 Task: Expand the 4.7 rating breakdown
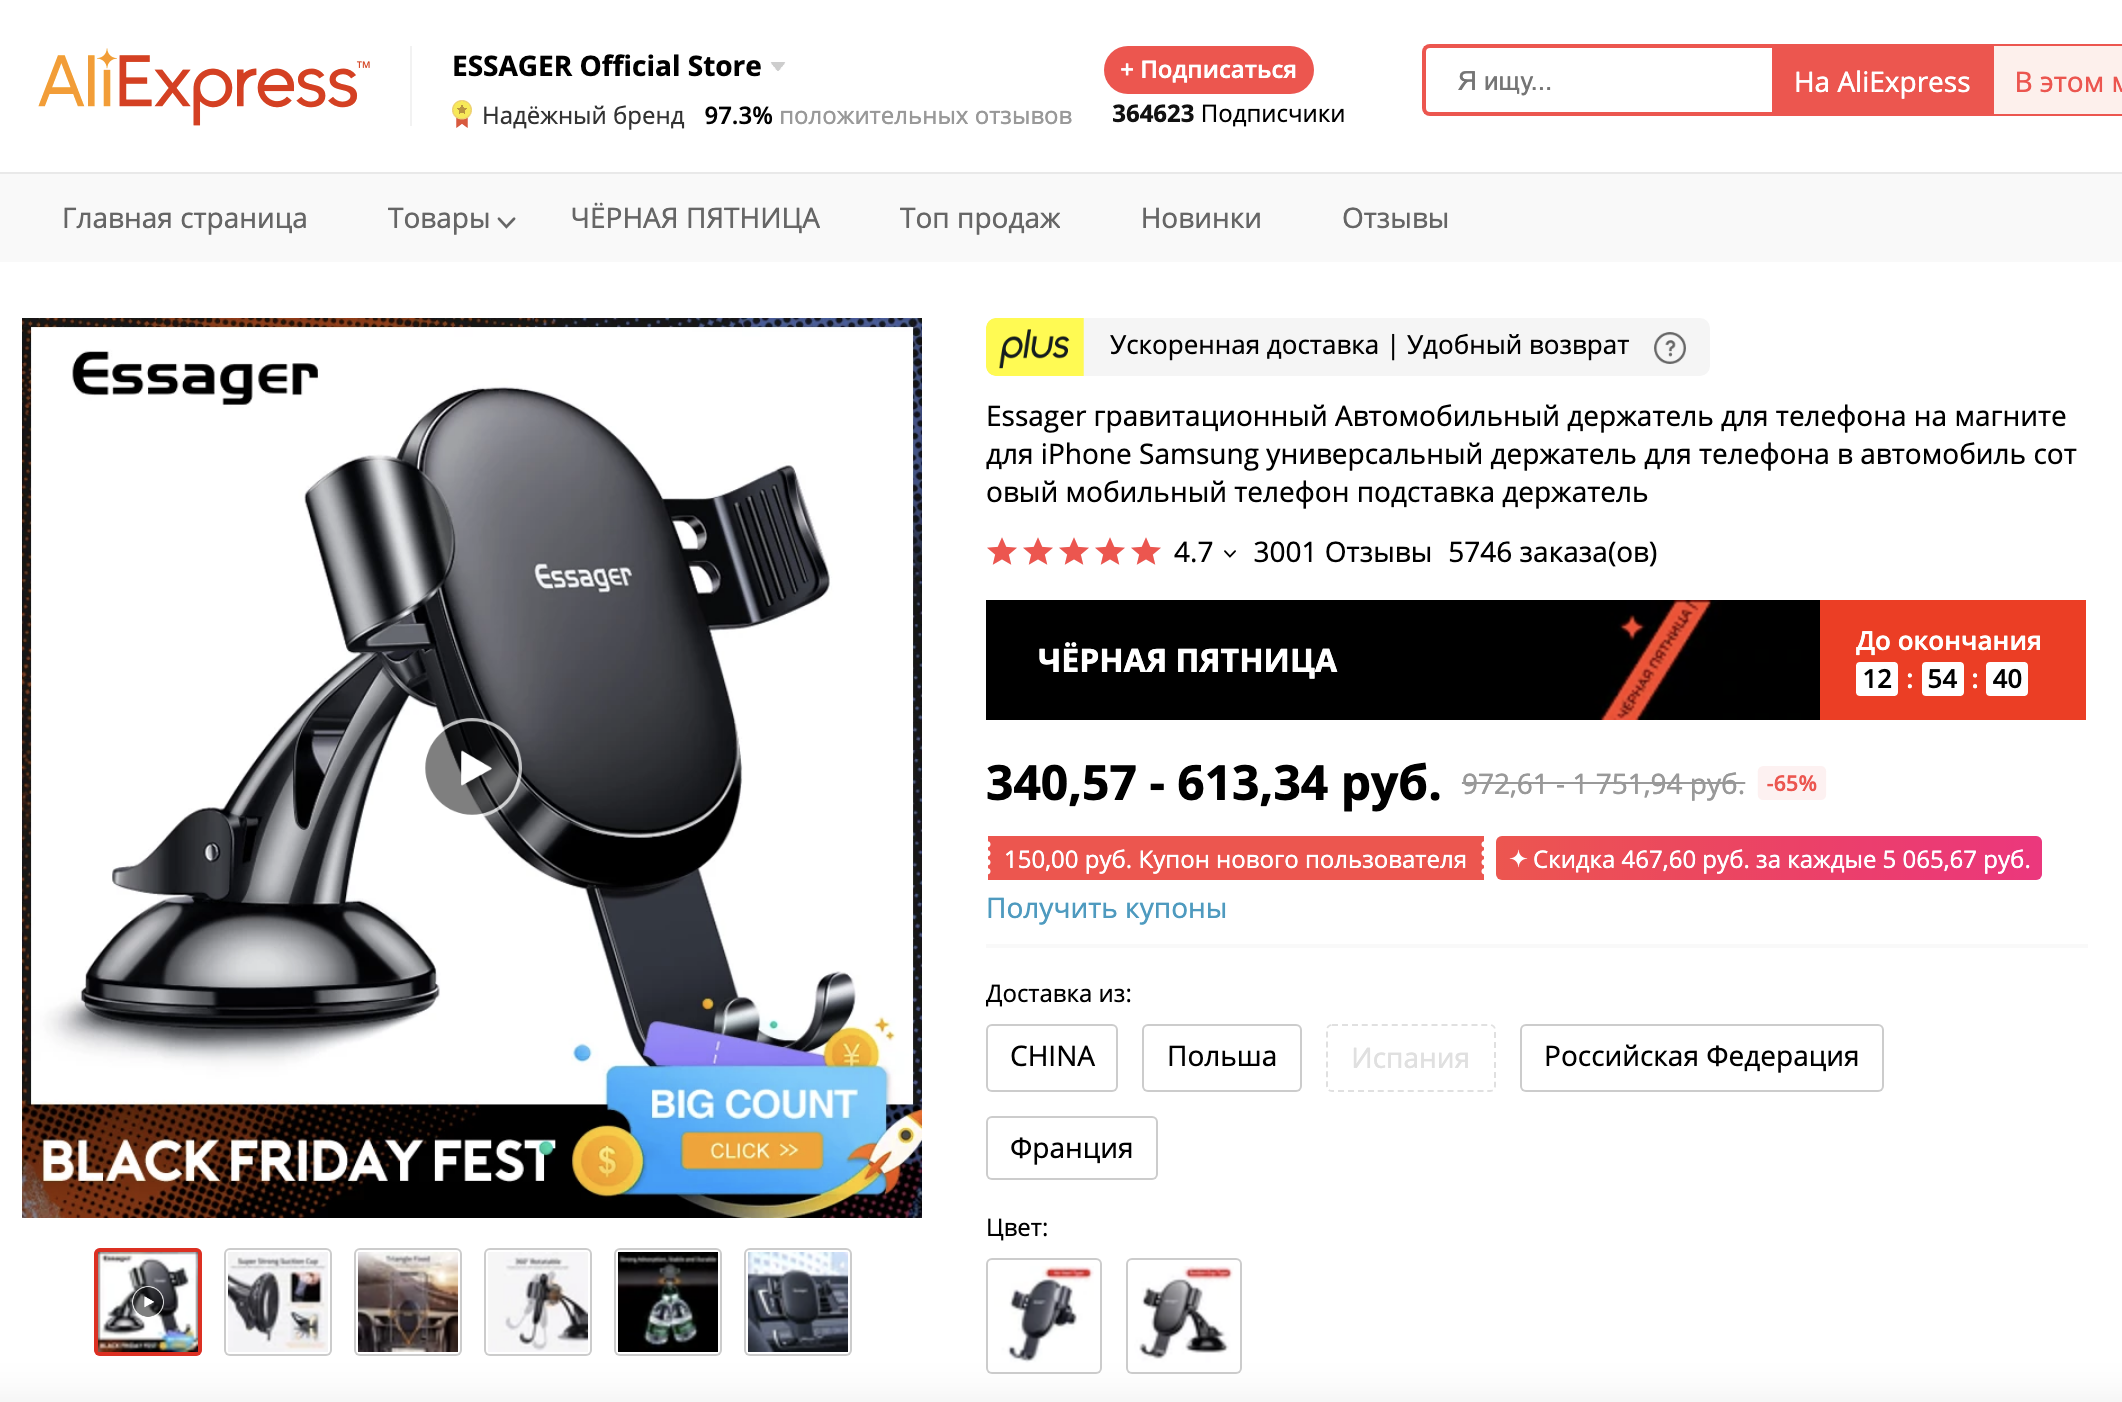click(1230, 554)
